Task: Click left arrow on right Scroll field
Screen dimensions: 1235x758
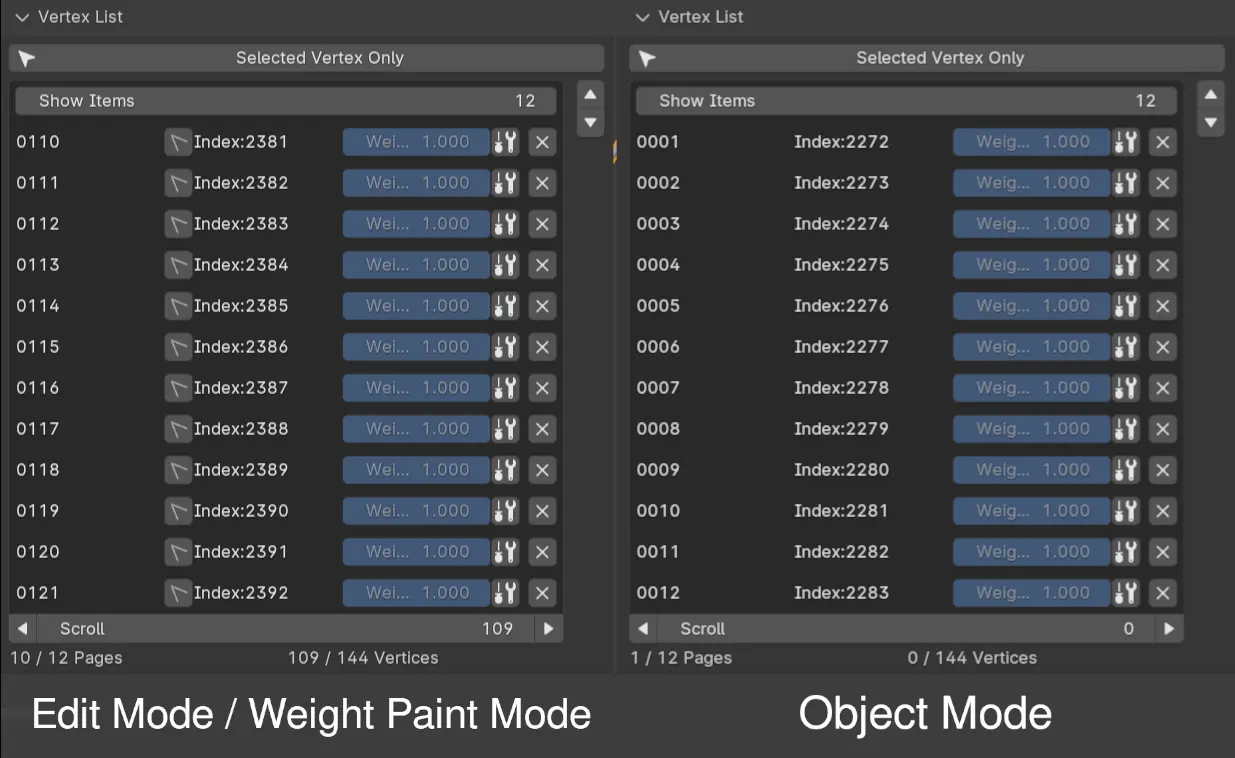Action: (x=643, y=629)
